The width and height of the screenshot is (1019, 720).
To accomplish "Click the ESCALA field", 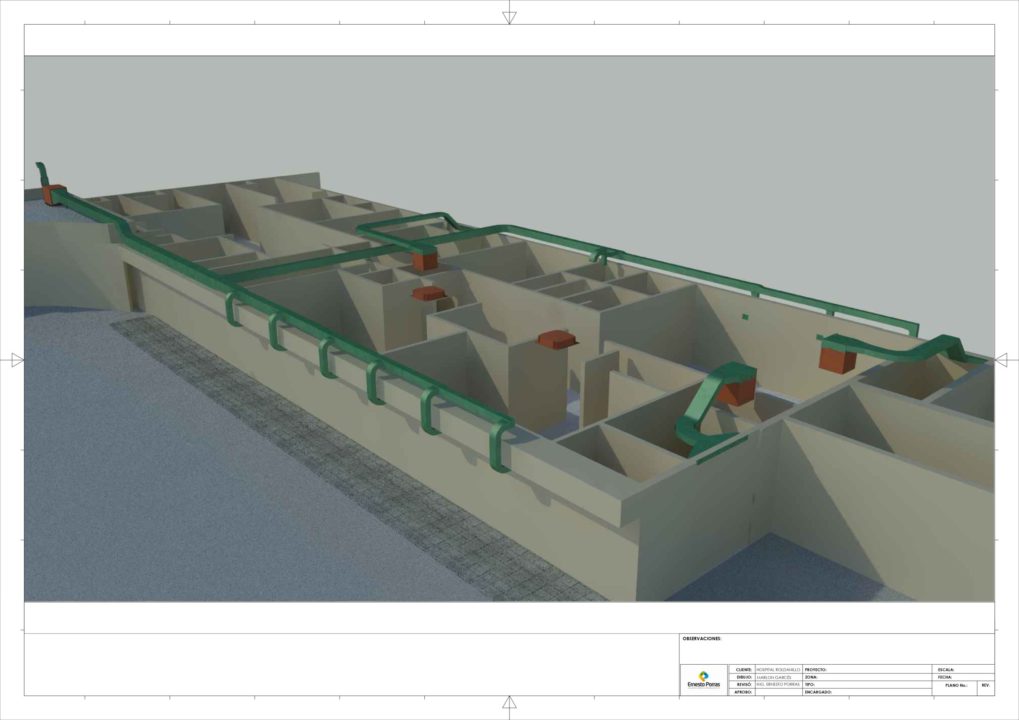I will click(x=963, y=669).
